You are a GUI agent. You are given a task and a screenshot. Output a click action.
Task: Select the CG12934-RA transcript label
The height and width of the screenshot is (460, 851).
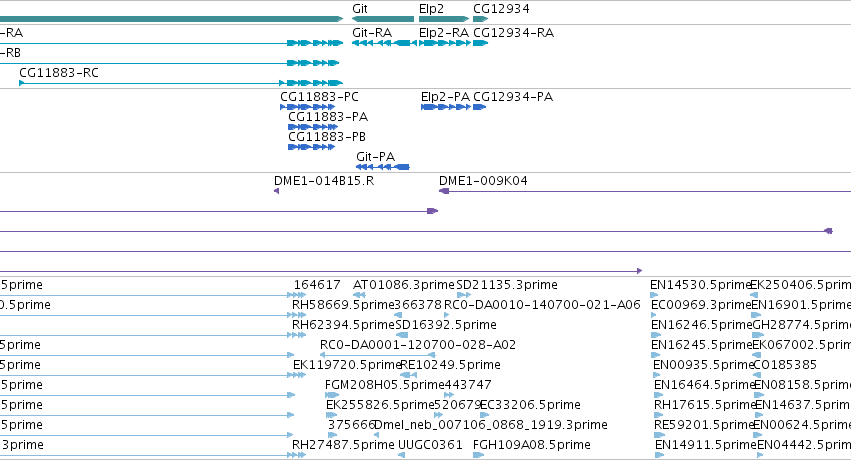coord(513,33)
